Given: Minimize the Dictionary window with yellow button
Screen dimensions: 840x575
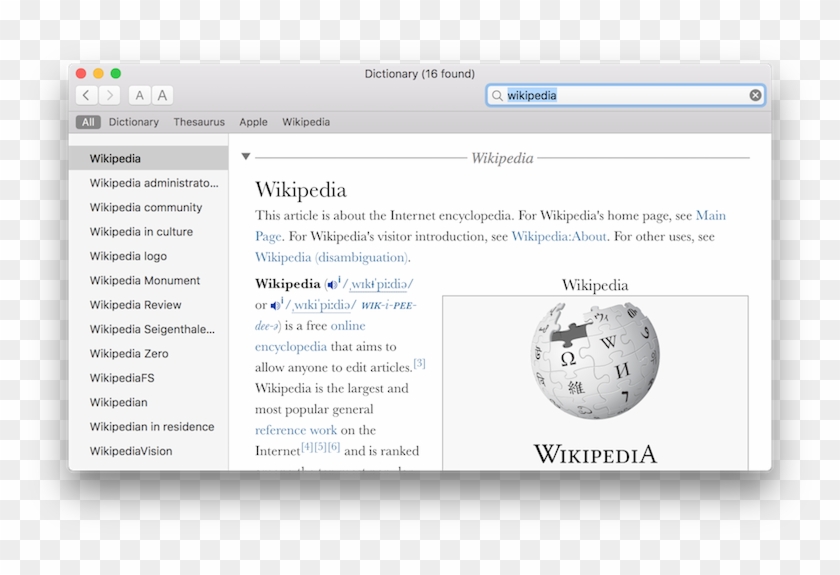Looking at the screenshot, I should (x=98, y=73).
